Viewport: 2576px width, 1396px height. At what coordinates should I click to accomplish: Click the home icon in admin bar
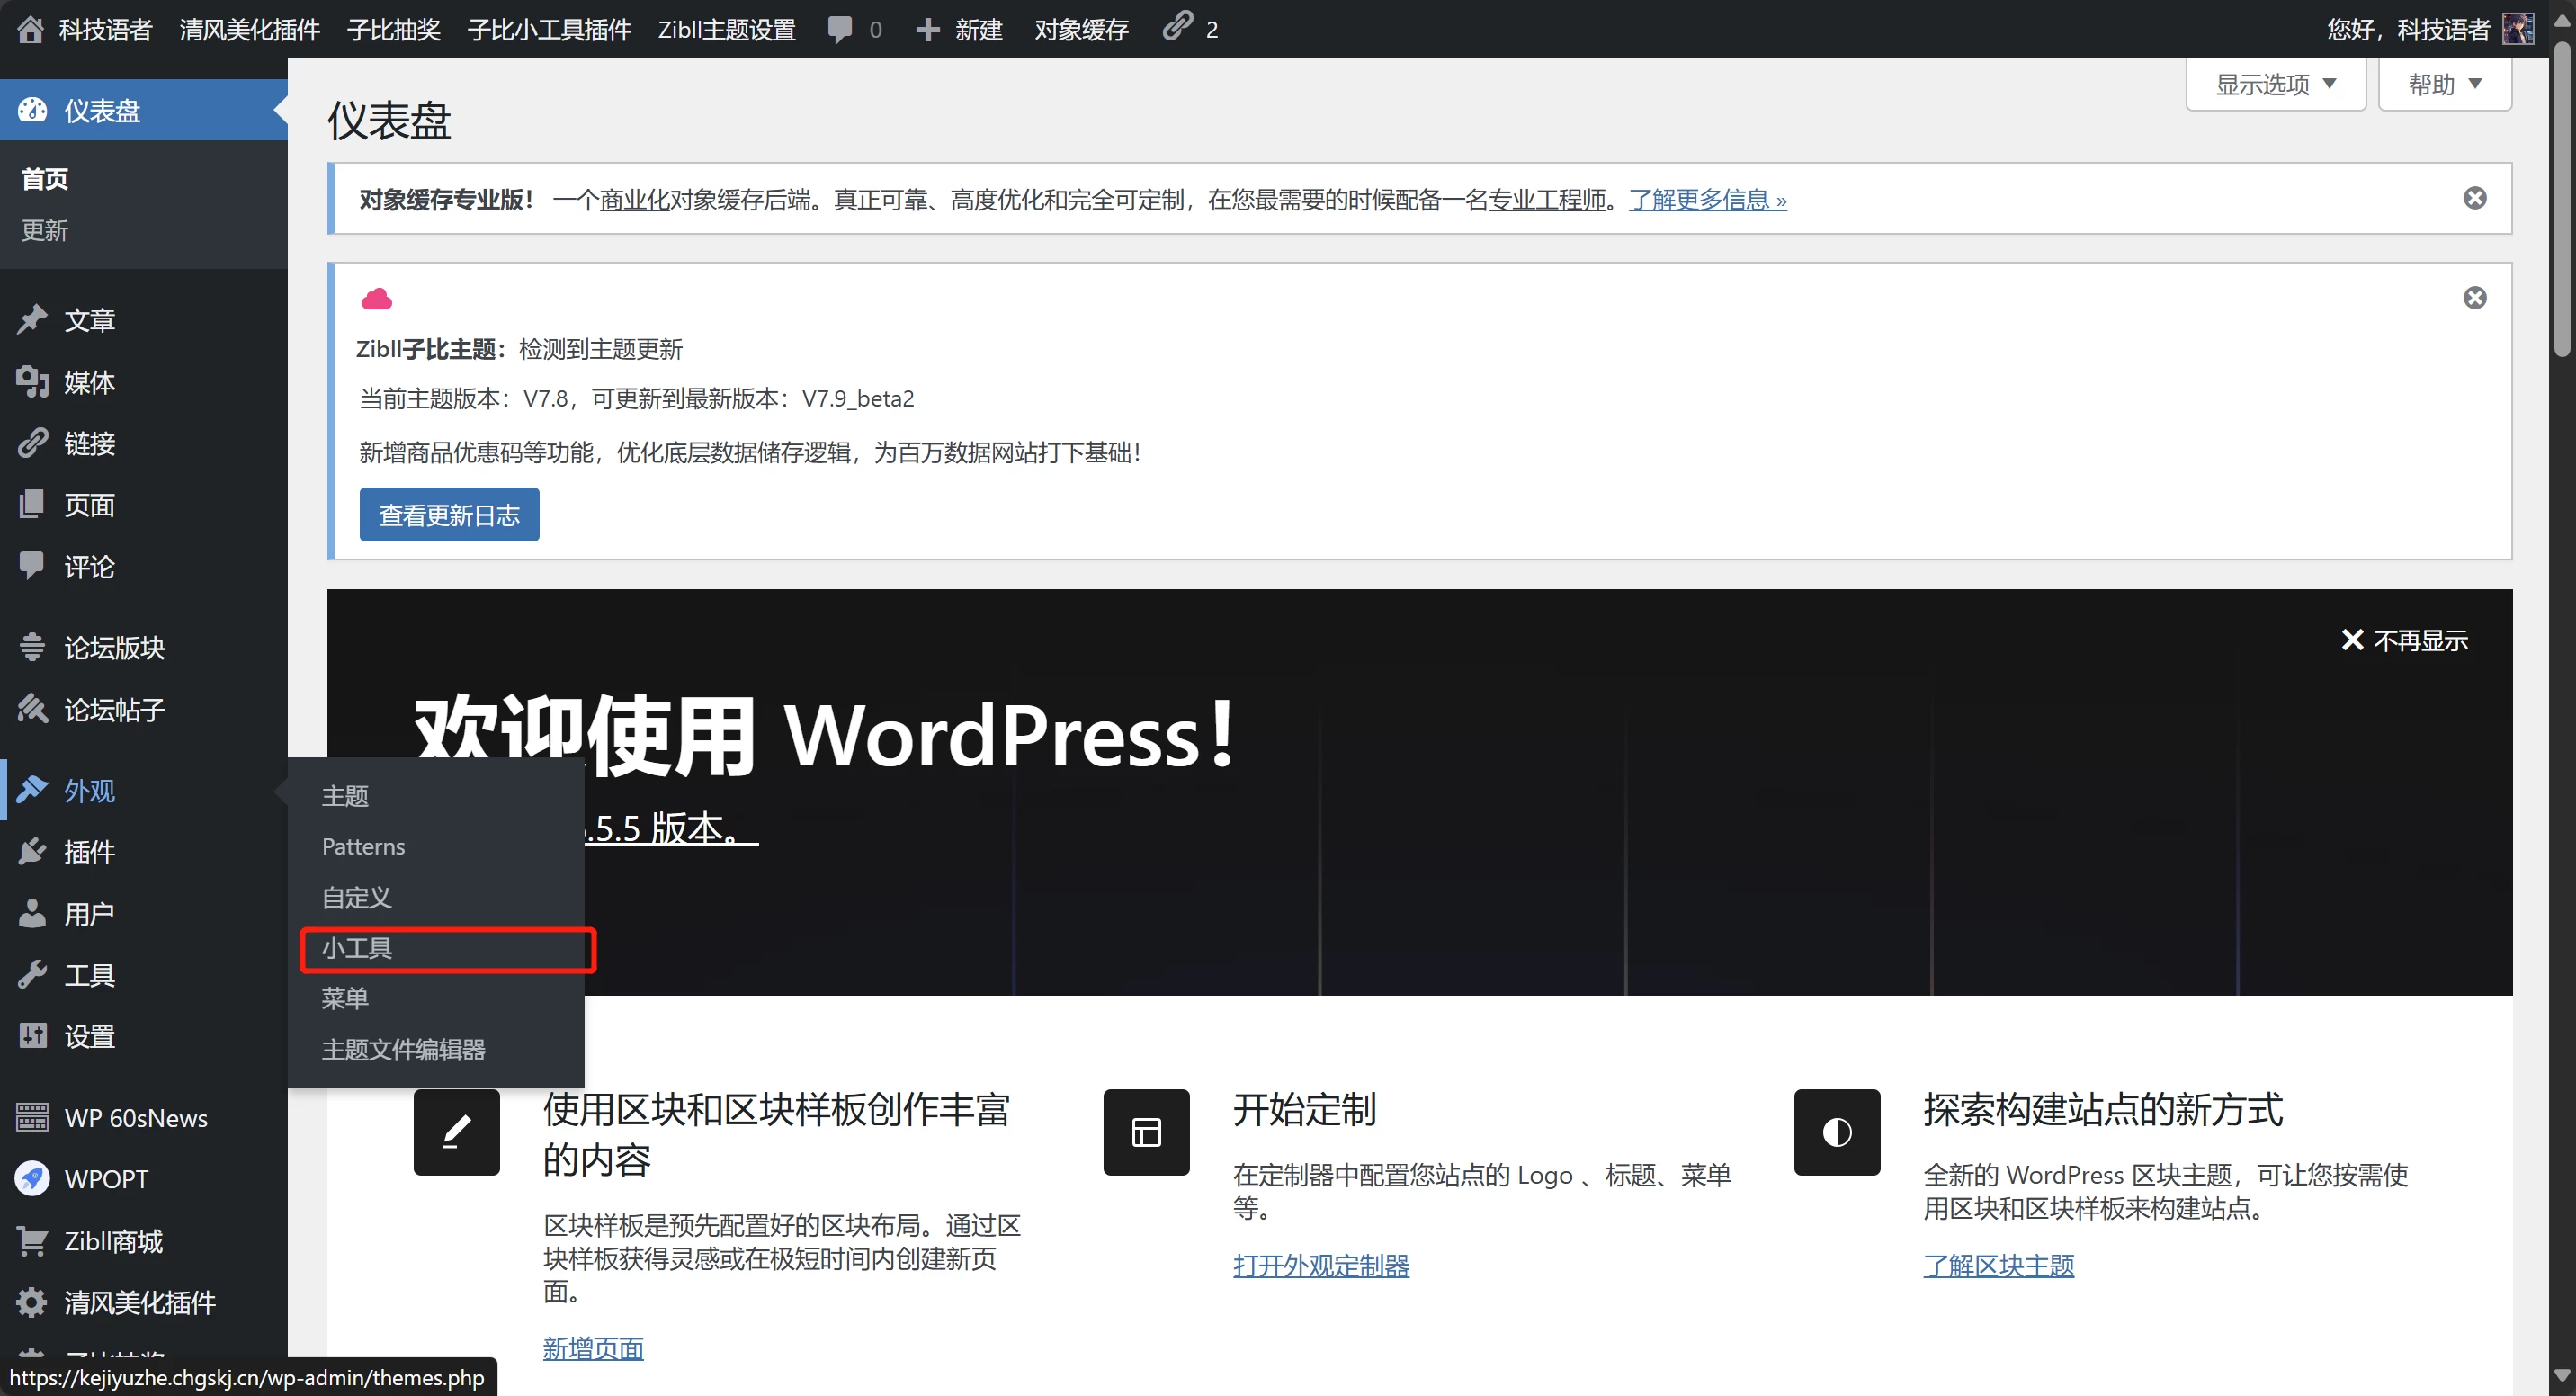30,29
